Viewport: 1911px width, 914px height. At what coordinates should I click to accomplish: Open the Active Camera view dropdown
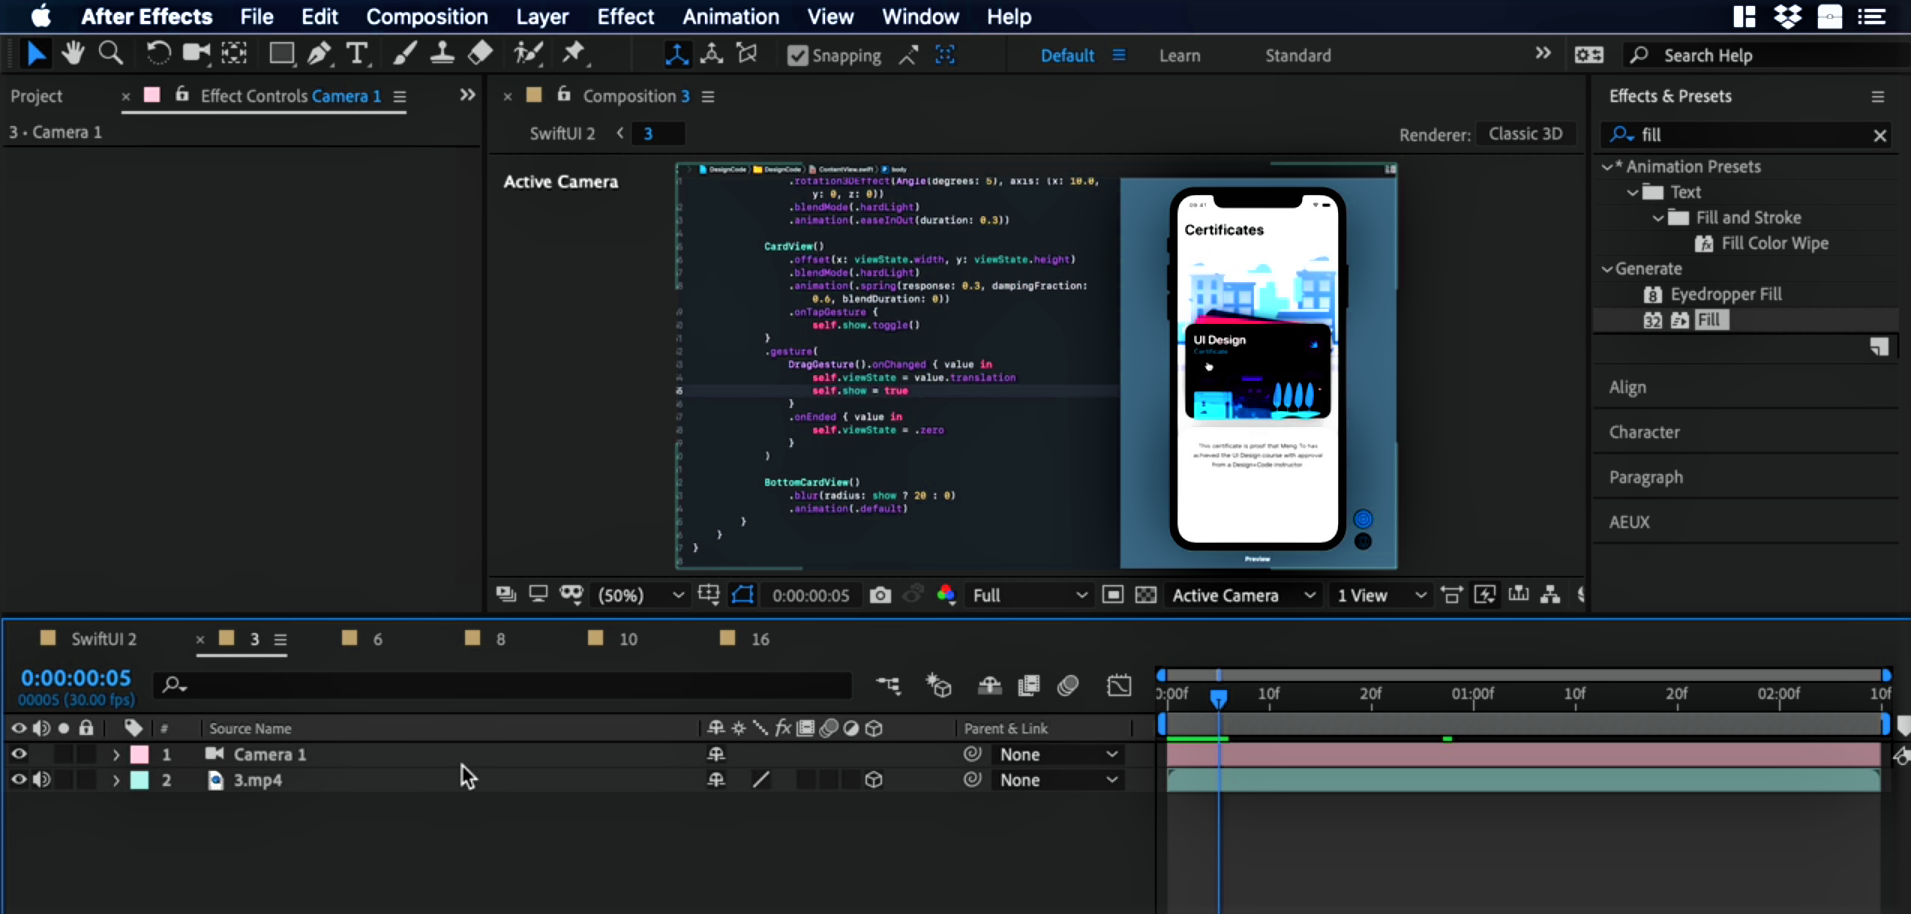[x=1242, y=595]
